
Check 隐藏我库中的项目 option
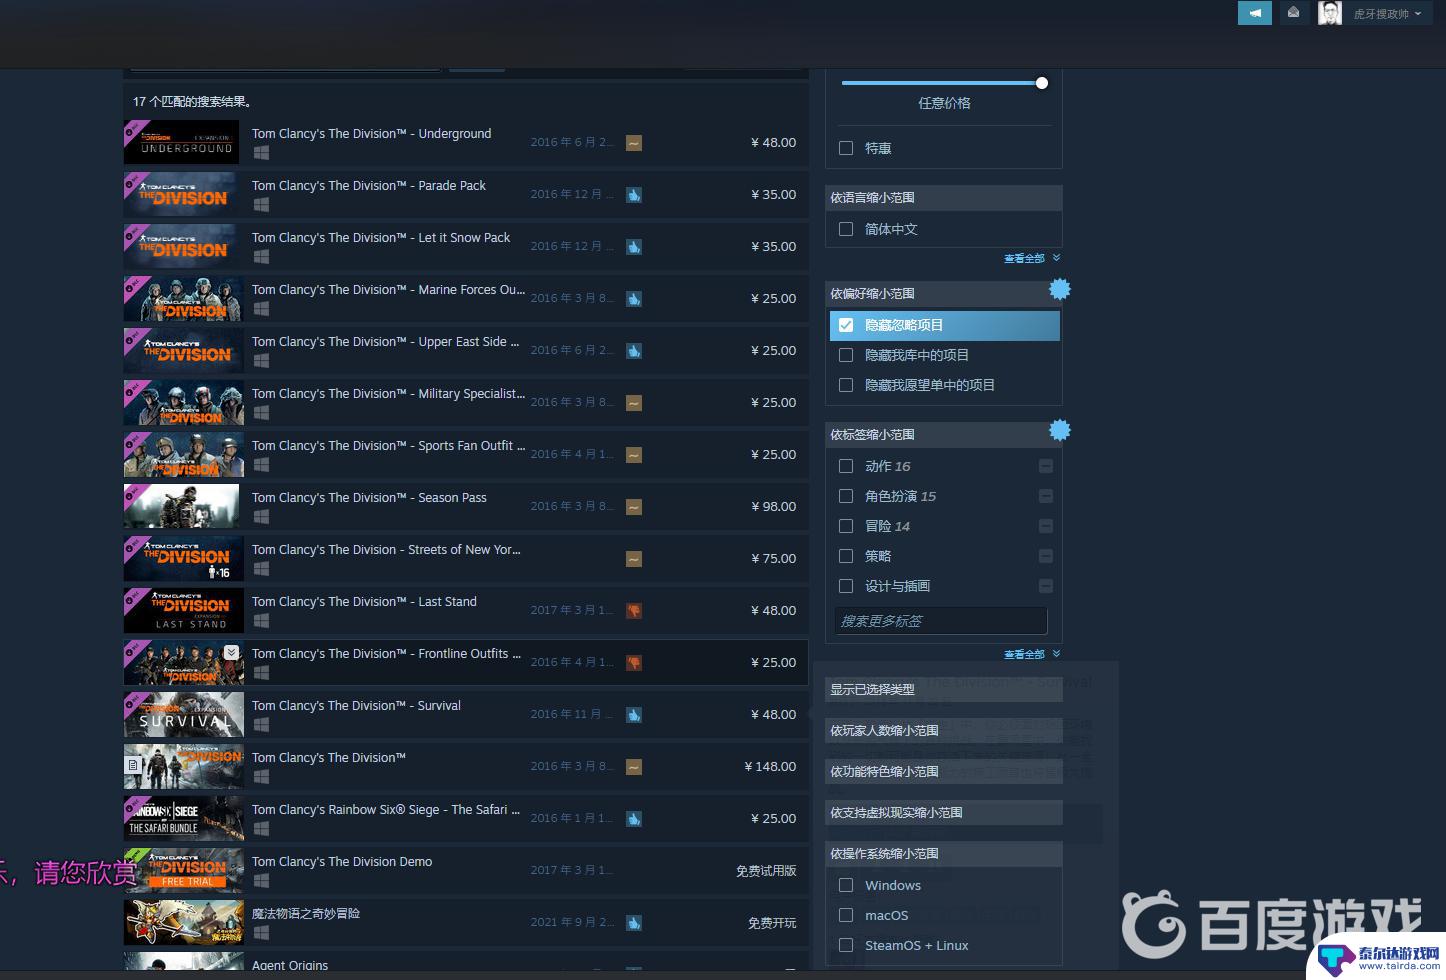[x=846, y=355]
